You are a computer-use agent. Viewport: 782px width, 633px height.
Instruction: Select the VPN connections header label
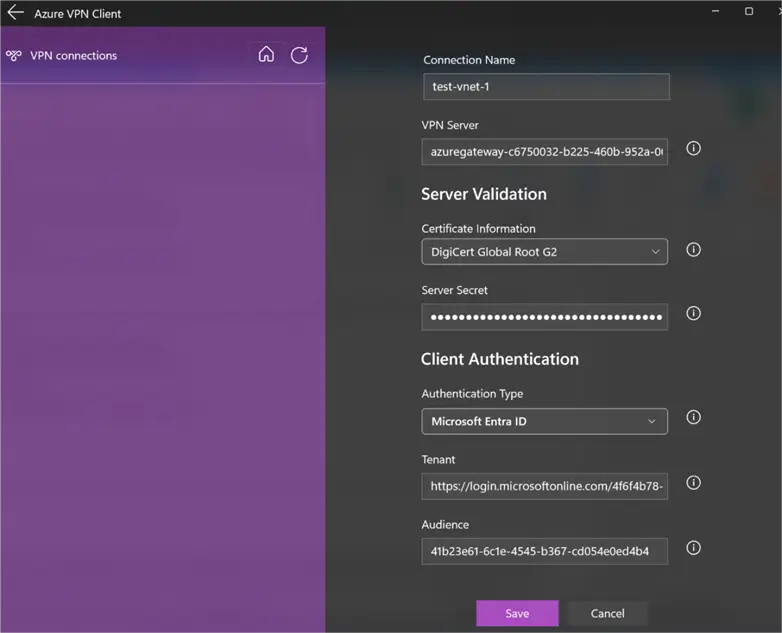[73, 55]
